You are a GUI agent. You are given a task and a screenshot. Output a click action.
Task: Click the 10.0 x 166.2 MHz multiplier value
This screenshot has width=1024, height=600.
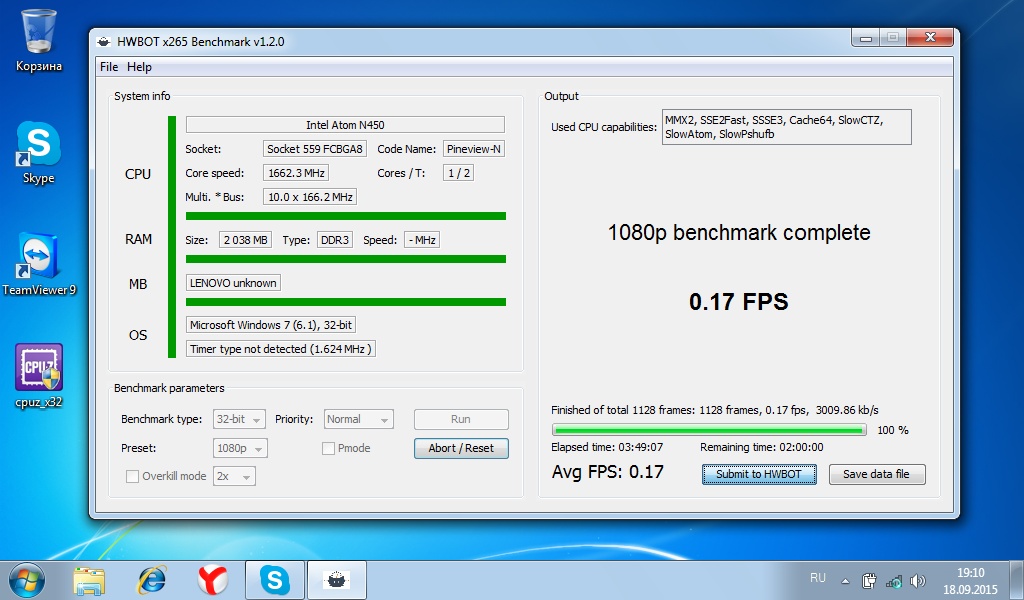[310, 197]
